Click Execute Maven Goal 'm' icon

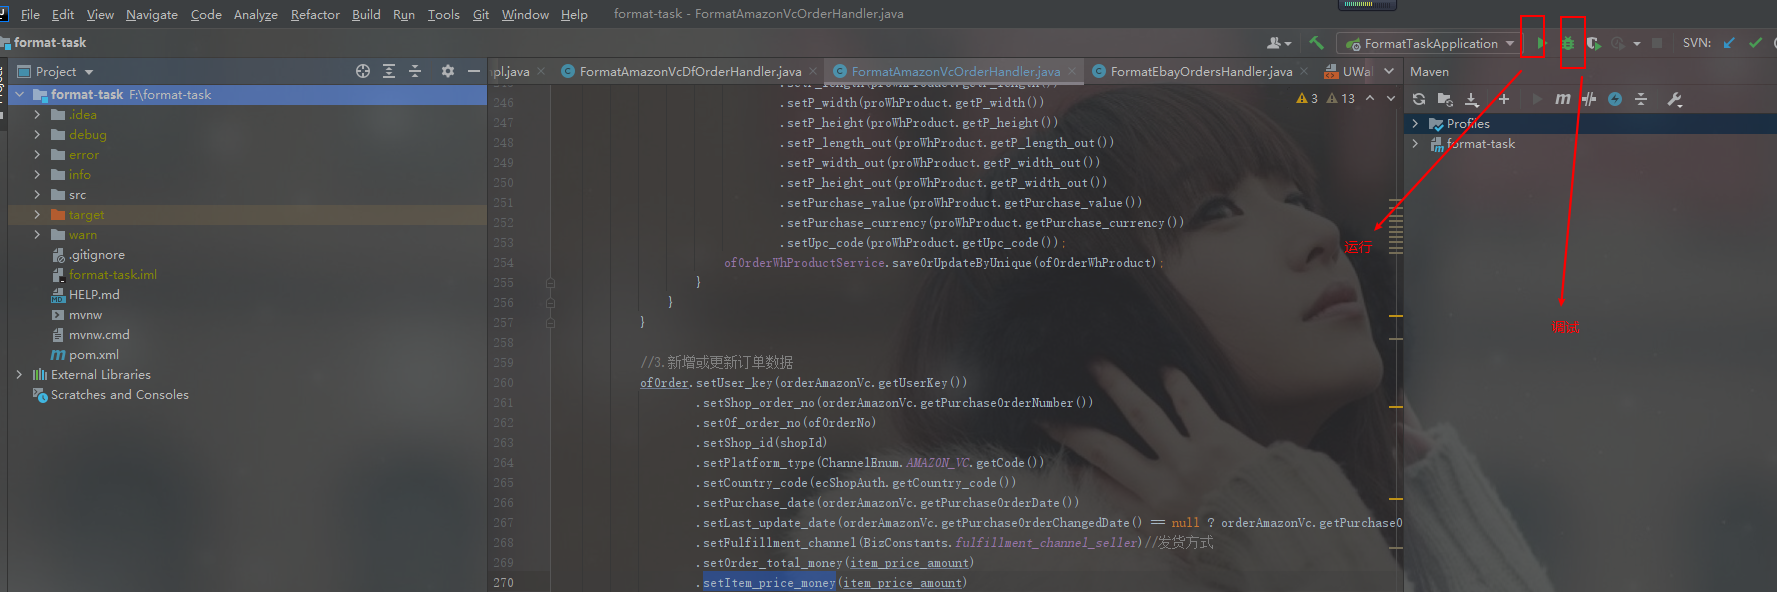pos(1562,99)
